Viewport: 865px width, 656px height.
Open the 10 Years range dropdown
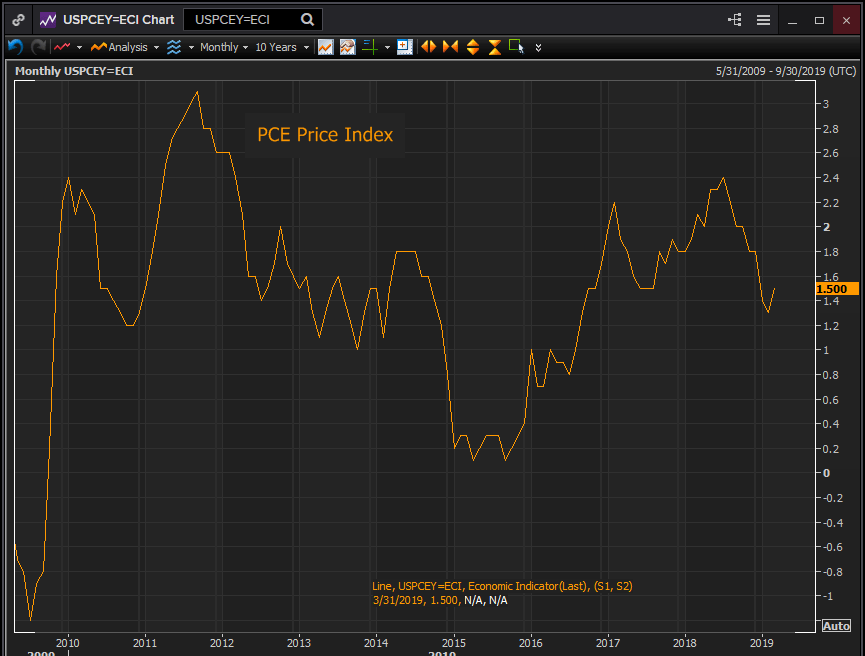tap(281, 47)
